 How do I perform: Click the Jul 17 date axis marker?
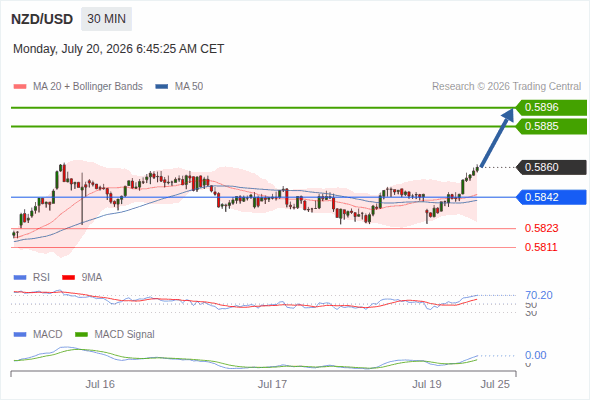click(272, 384)
